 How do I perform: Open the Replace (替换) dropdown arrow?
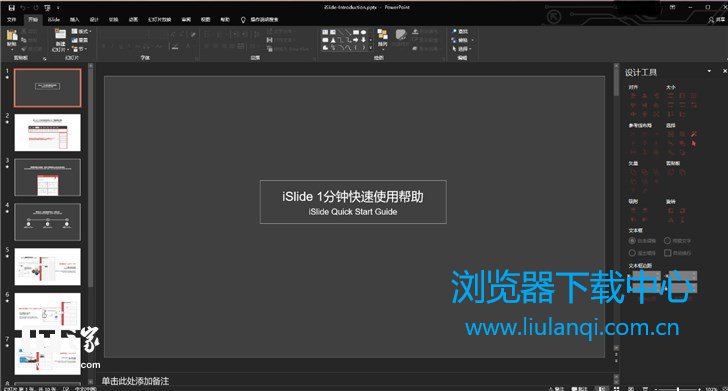click(x=472, y=40)
